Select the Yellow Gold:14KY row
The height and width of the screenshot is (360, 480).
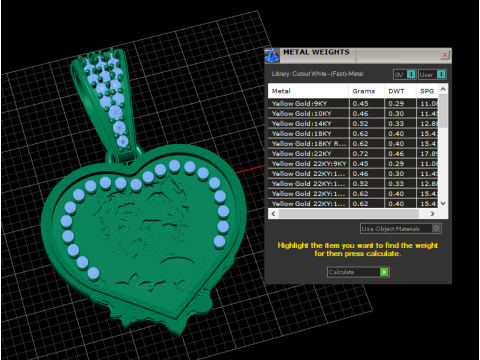click(x=353, y=123)
